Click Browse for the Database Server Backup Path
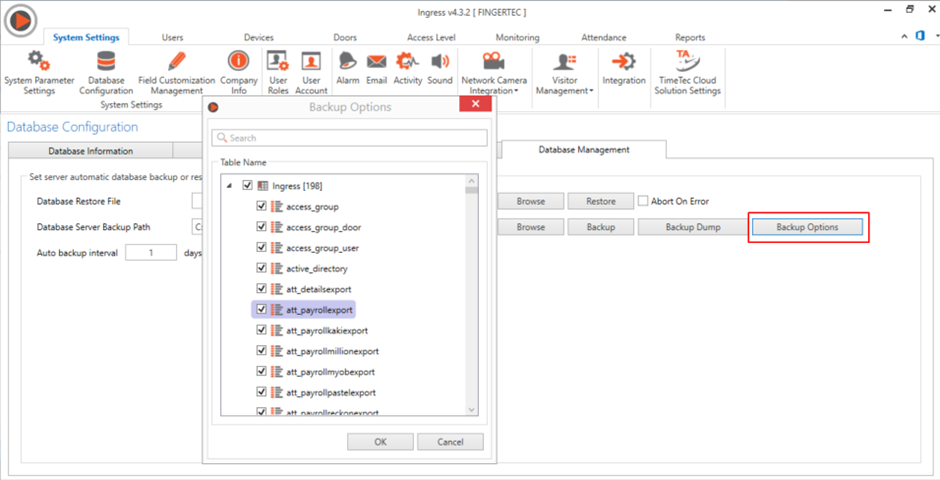This screenshot has width=940, height=480. pyautogui.click(x=531, y=227)
